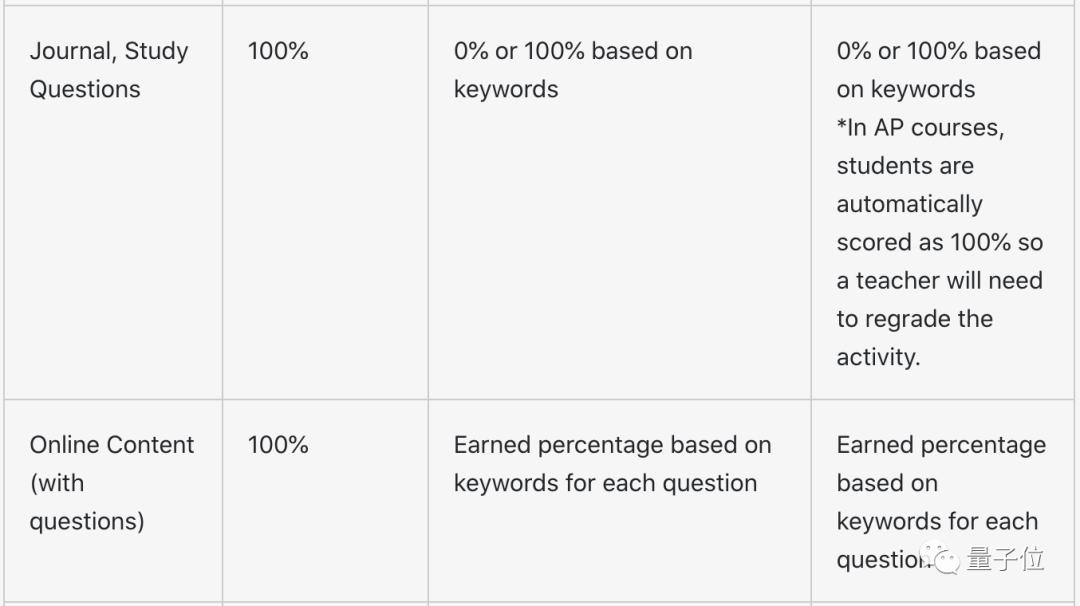Click the "scored as 100% so" line
The height and width of the screenshot is (606, 1080).
[x=939, y=243]
